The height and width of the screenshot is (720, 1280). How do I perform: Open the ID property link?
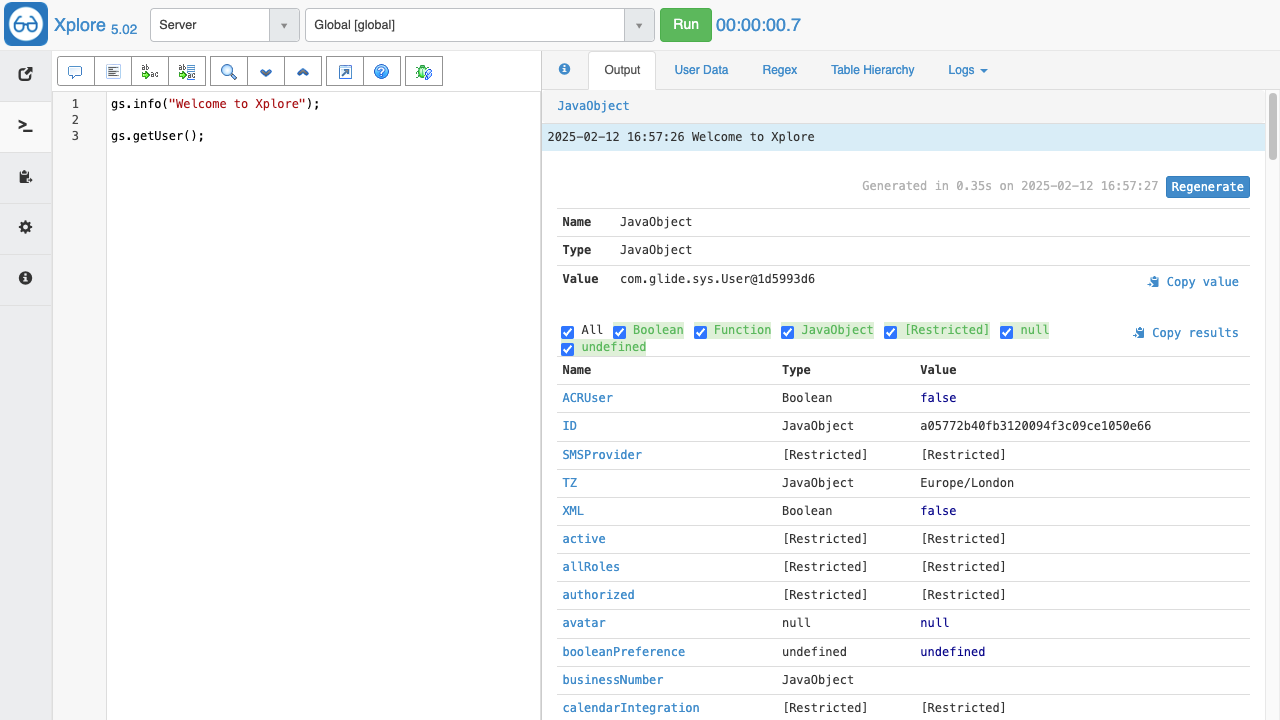pos(570,426)
